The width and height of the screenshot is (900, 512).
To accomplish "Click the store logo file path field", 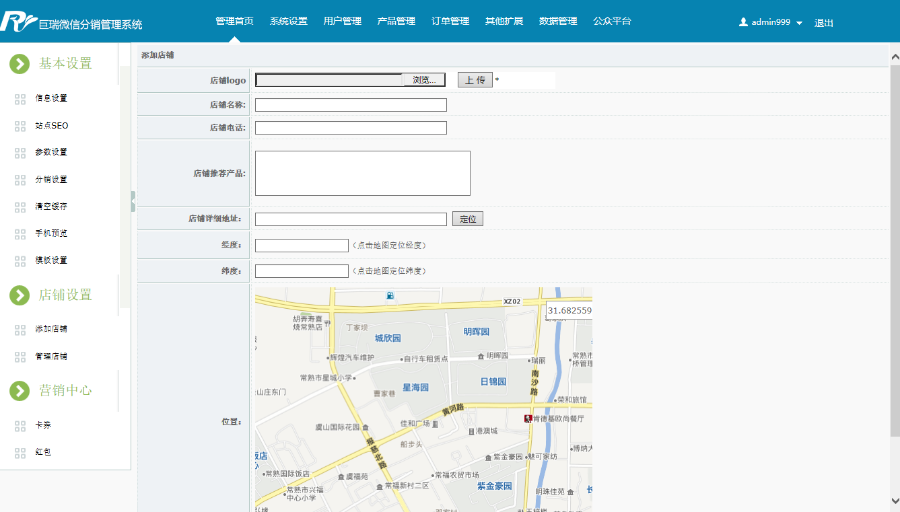I will tap(329, 80).
